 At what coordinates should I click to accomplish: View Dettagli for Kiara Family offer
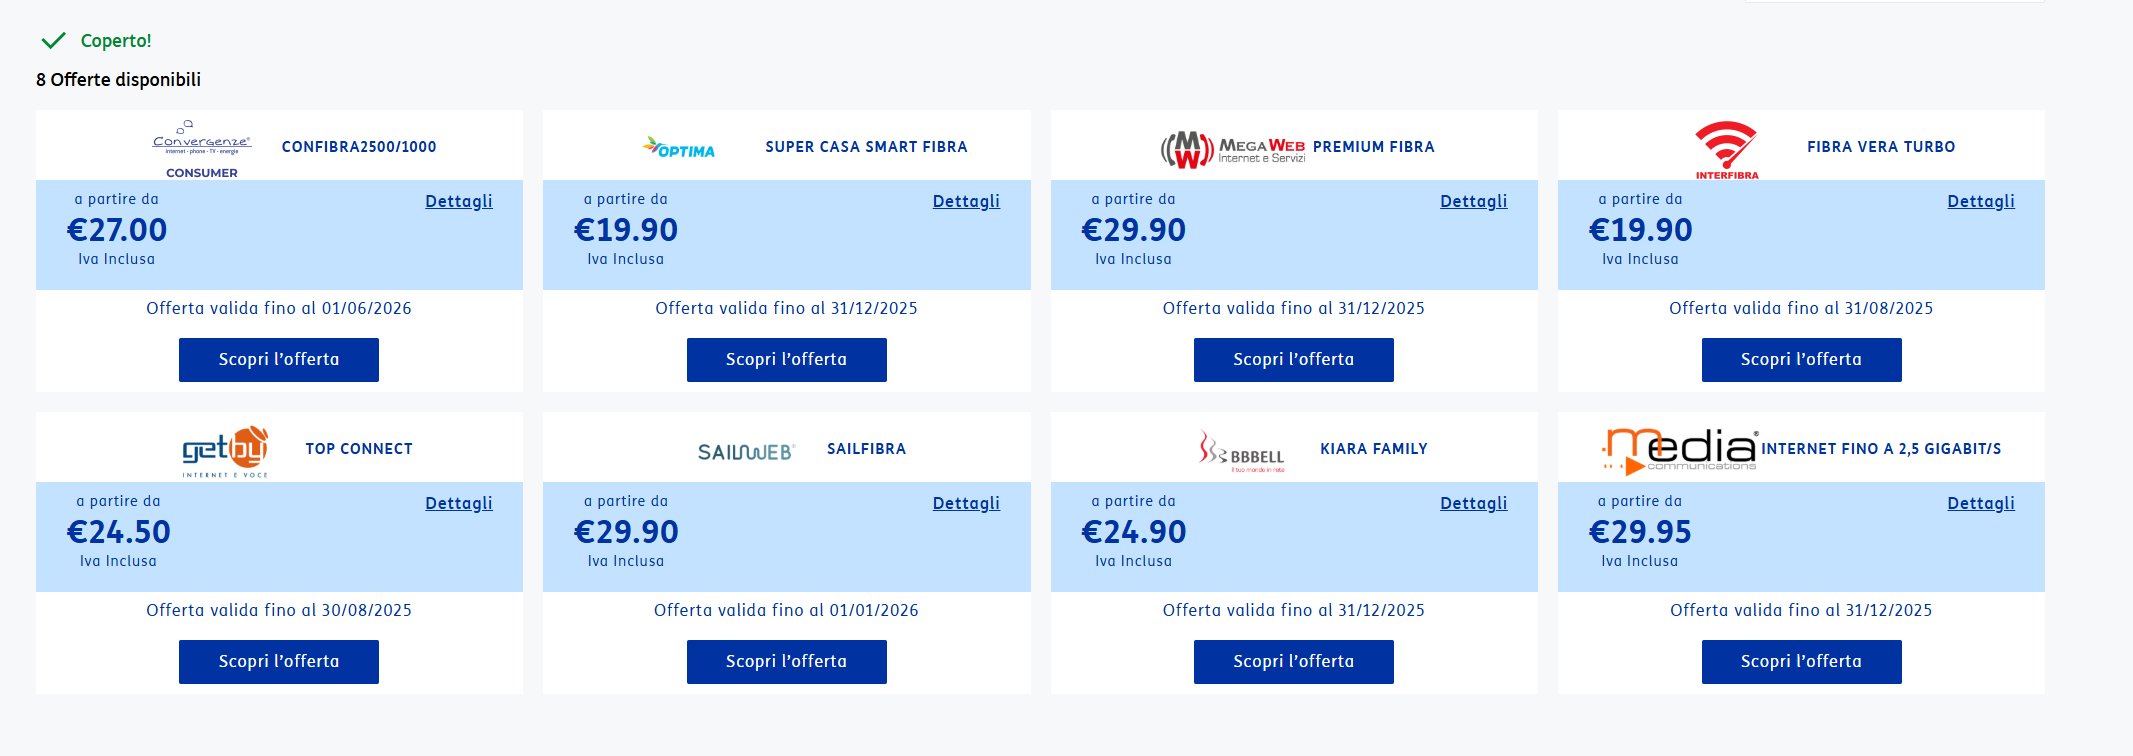point(1473,503)
